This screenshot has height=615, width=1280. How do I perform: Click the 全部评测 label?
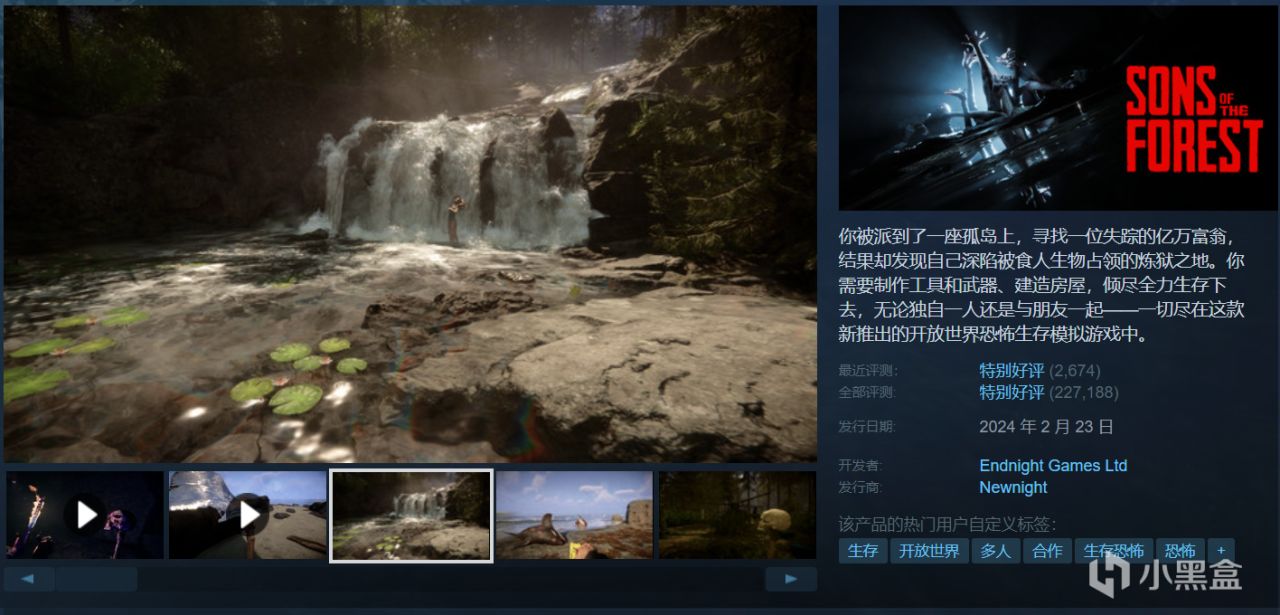pyautogui.click(x=867, y=392)
